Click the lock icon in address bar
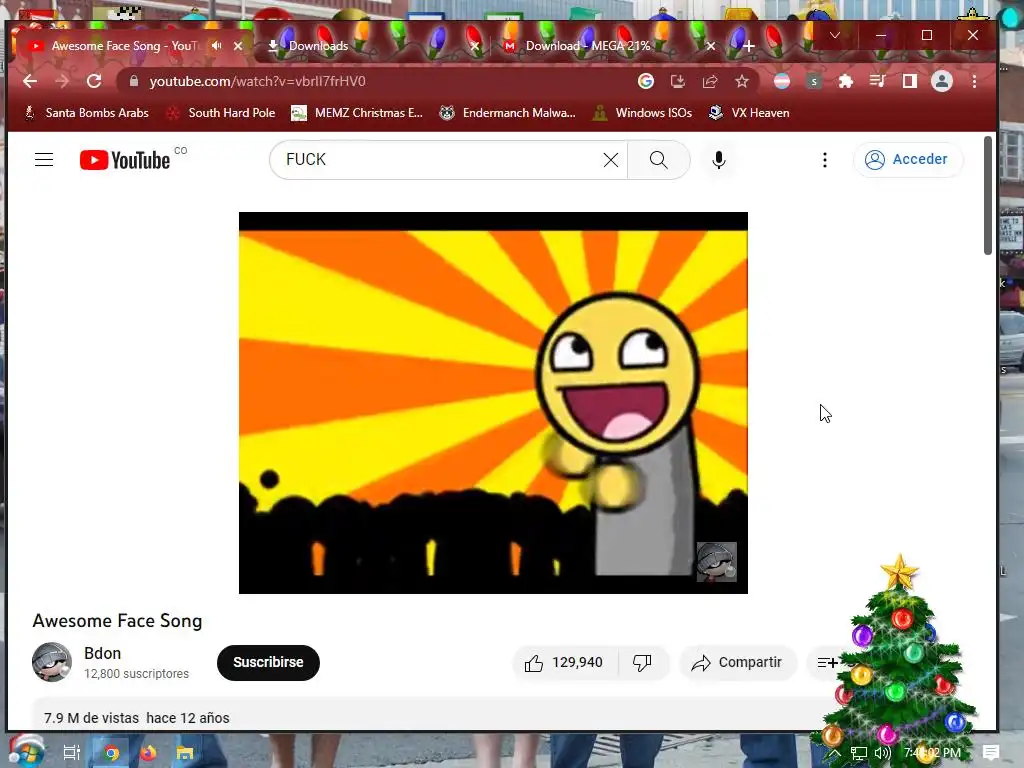Viewport: 1024px width, 768px height. 134,81
